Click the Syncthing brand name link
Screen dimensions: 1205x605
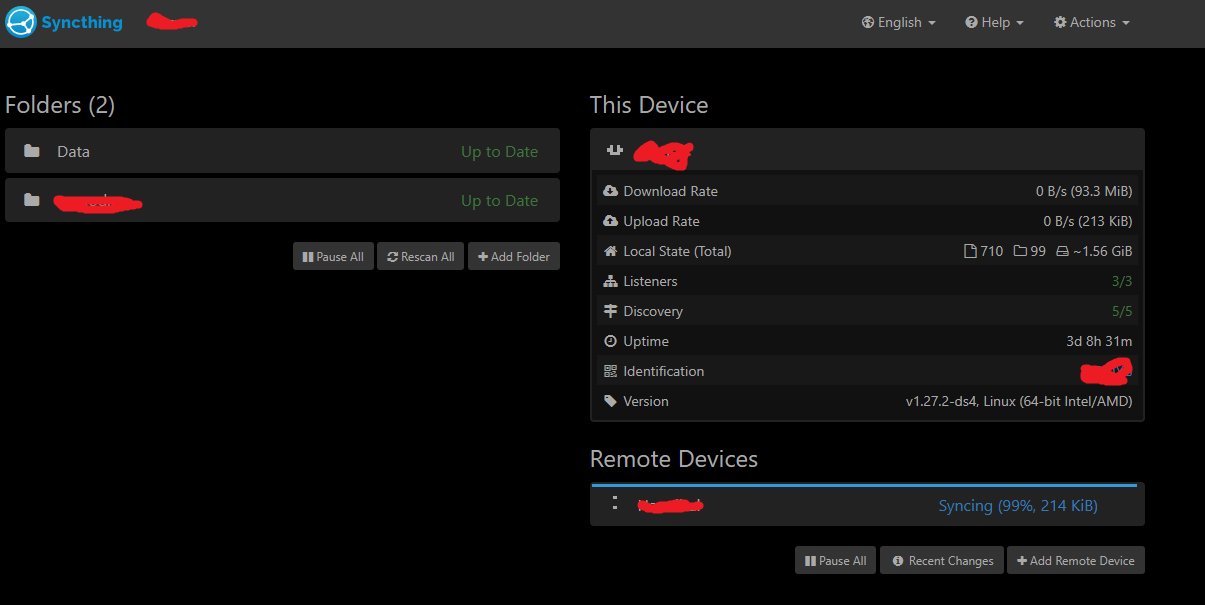pos(82,22)
